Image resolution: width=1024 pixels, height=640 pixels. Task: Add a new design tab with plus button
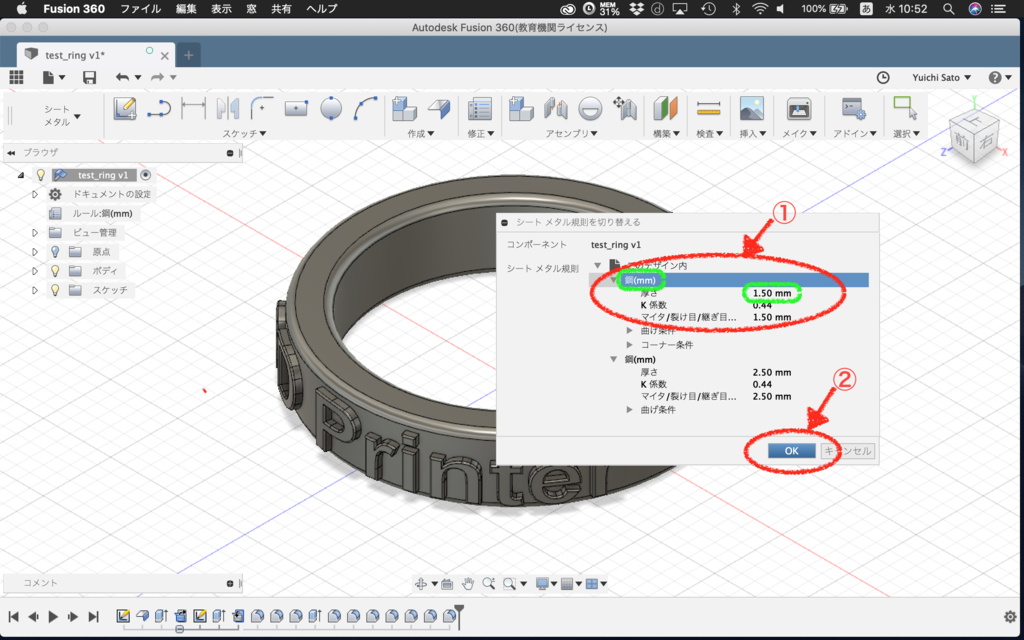(x=189, y=56)
